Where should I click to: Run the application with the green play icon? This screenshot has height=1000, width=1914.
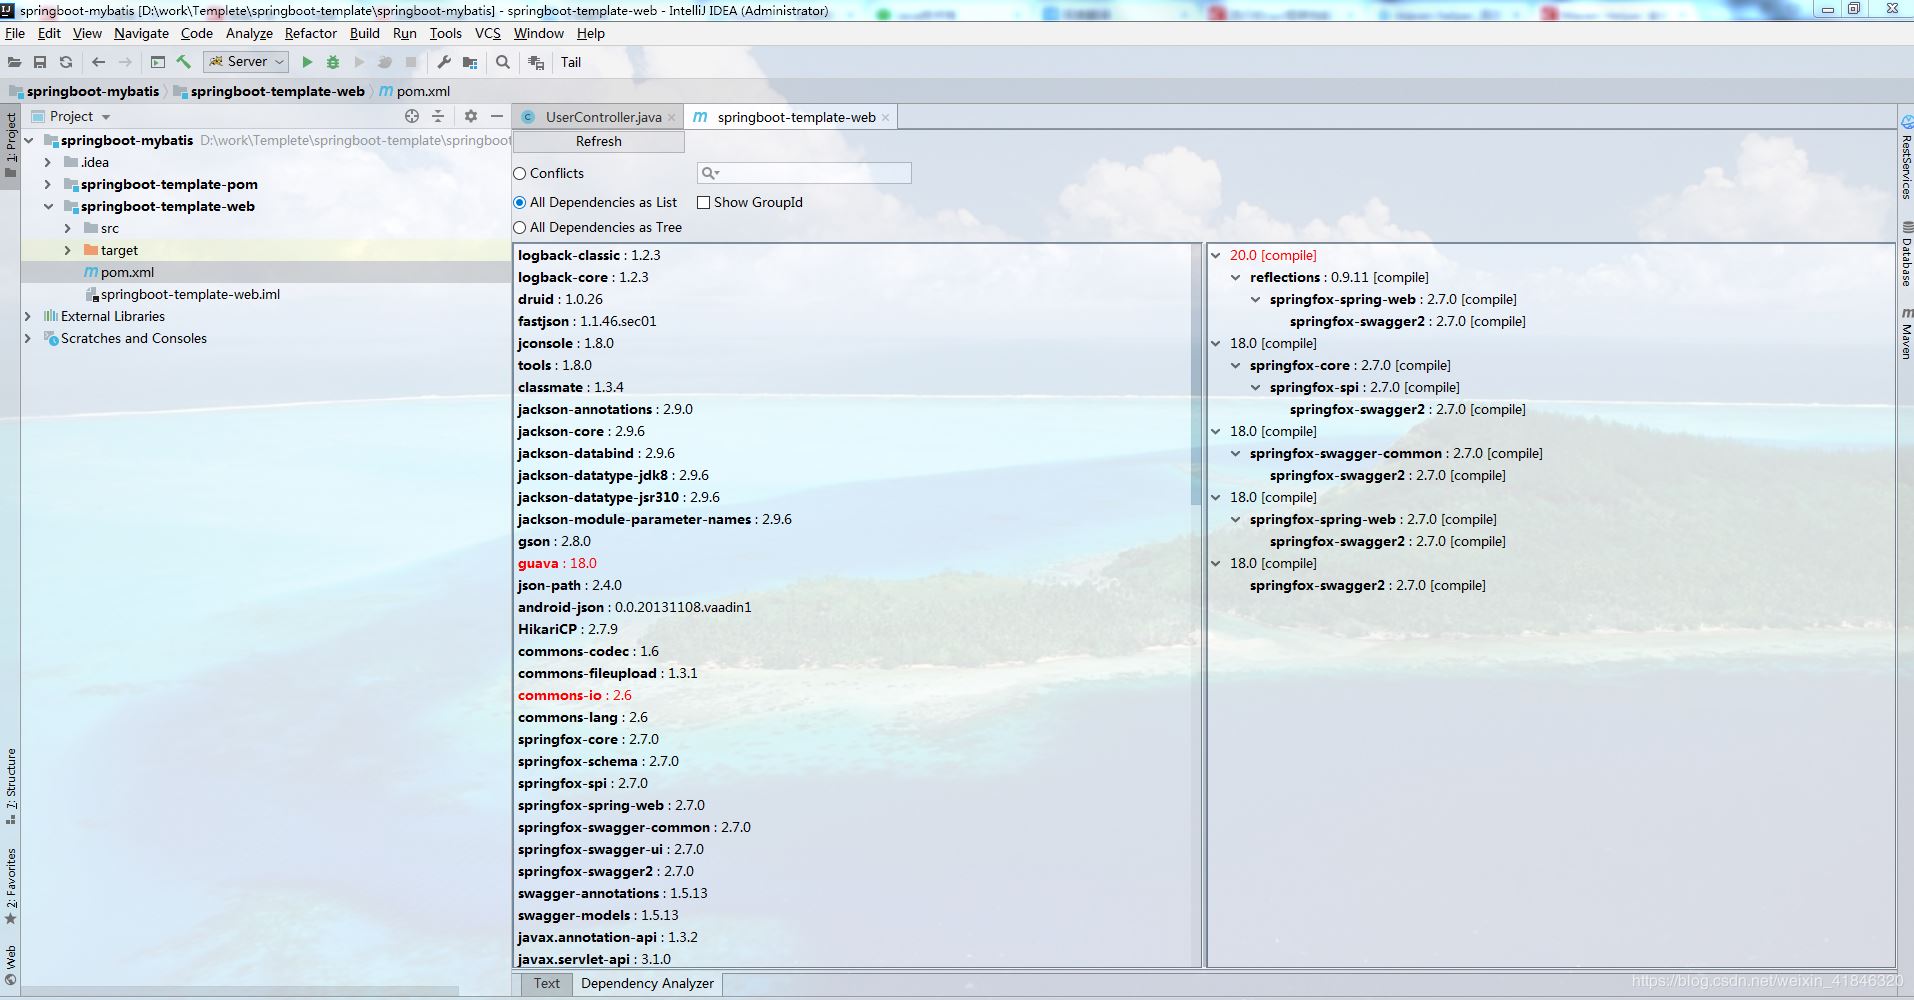tap(307, 62)
